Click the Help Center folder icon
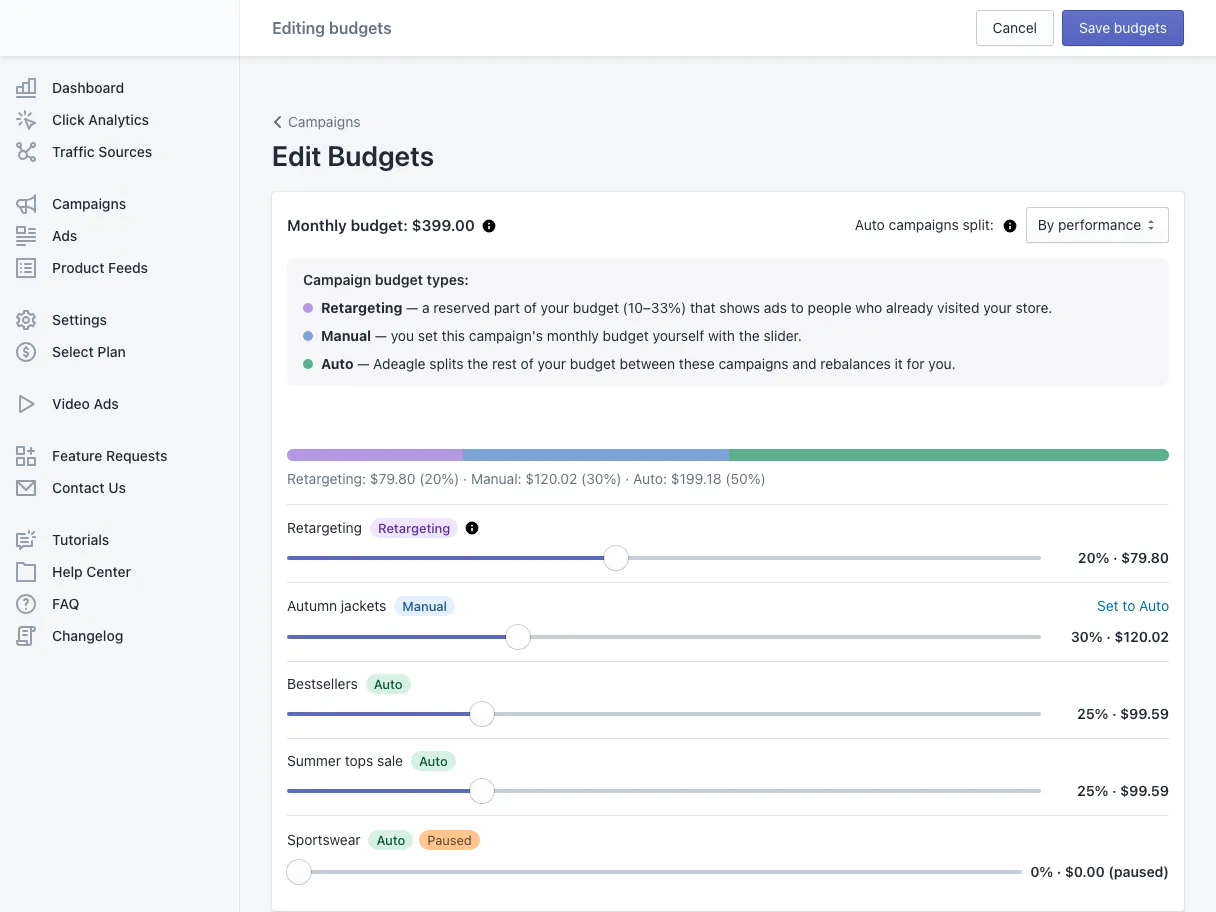This screenshot has height=912, width=1216. coord(26,572)
